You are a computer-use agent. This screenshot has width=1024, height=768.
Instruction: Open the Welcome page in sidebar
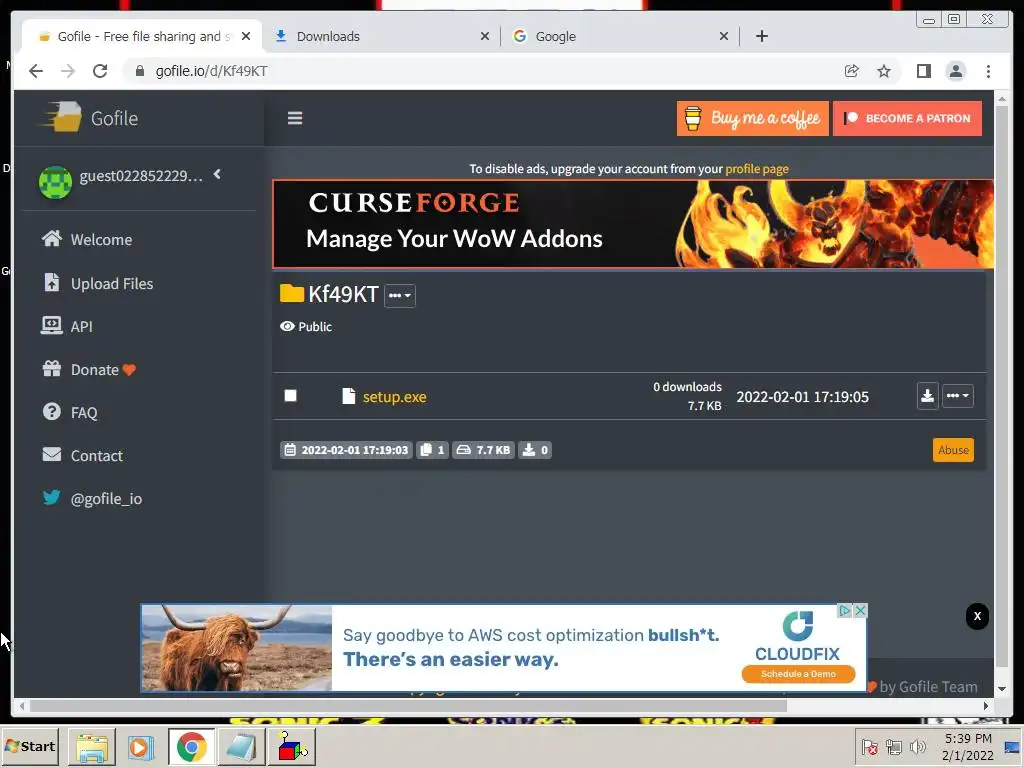pyautogui.click(x=87, y=240)
